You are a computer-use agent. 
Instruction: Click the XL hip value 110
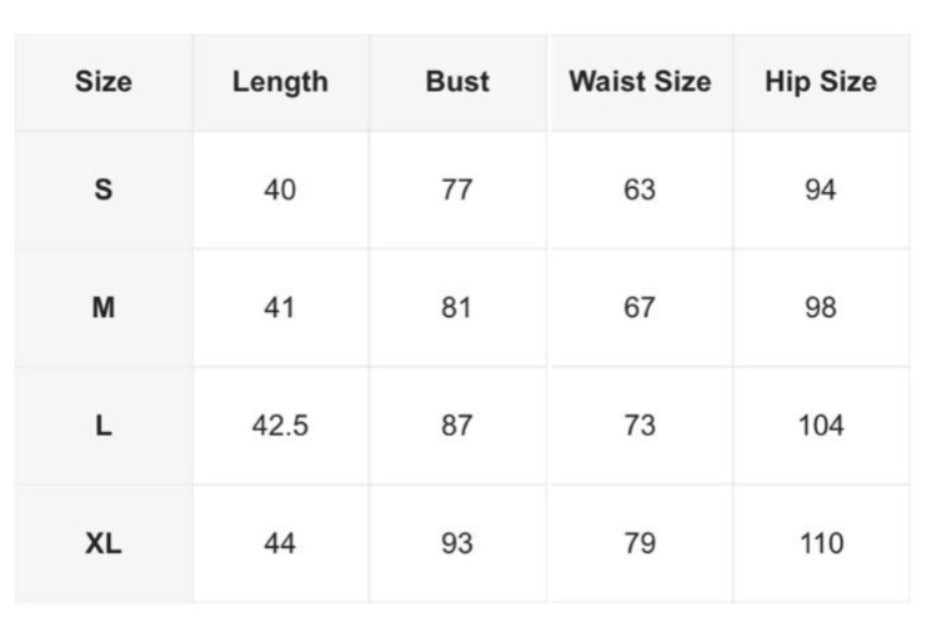point(821,544)
